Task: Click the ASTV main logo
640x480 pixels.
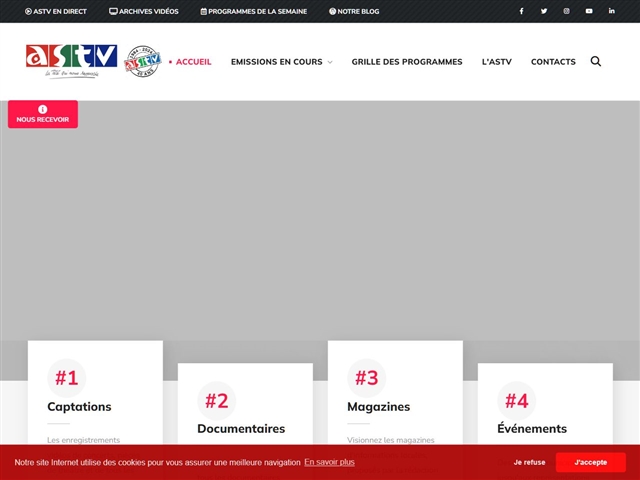Action: (x=71, y=60)
